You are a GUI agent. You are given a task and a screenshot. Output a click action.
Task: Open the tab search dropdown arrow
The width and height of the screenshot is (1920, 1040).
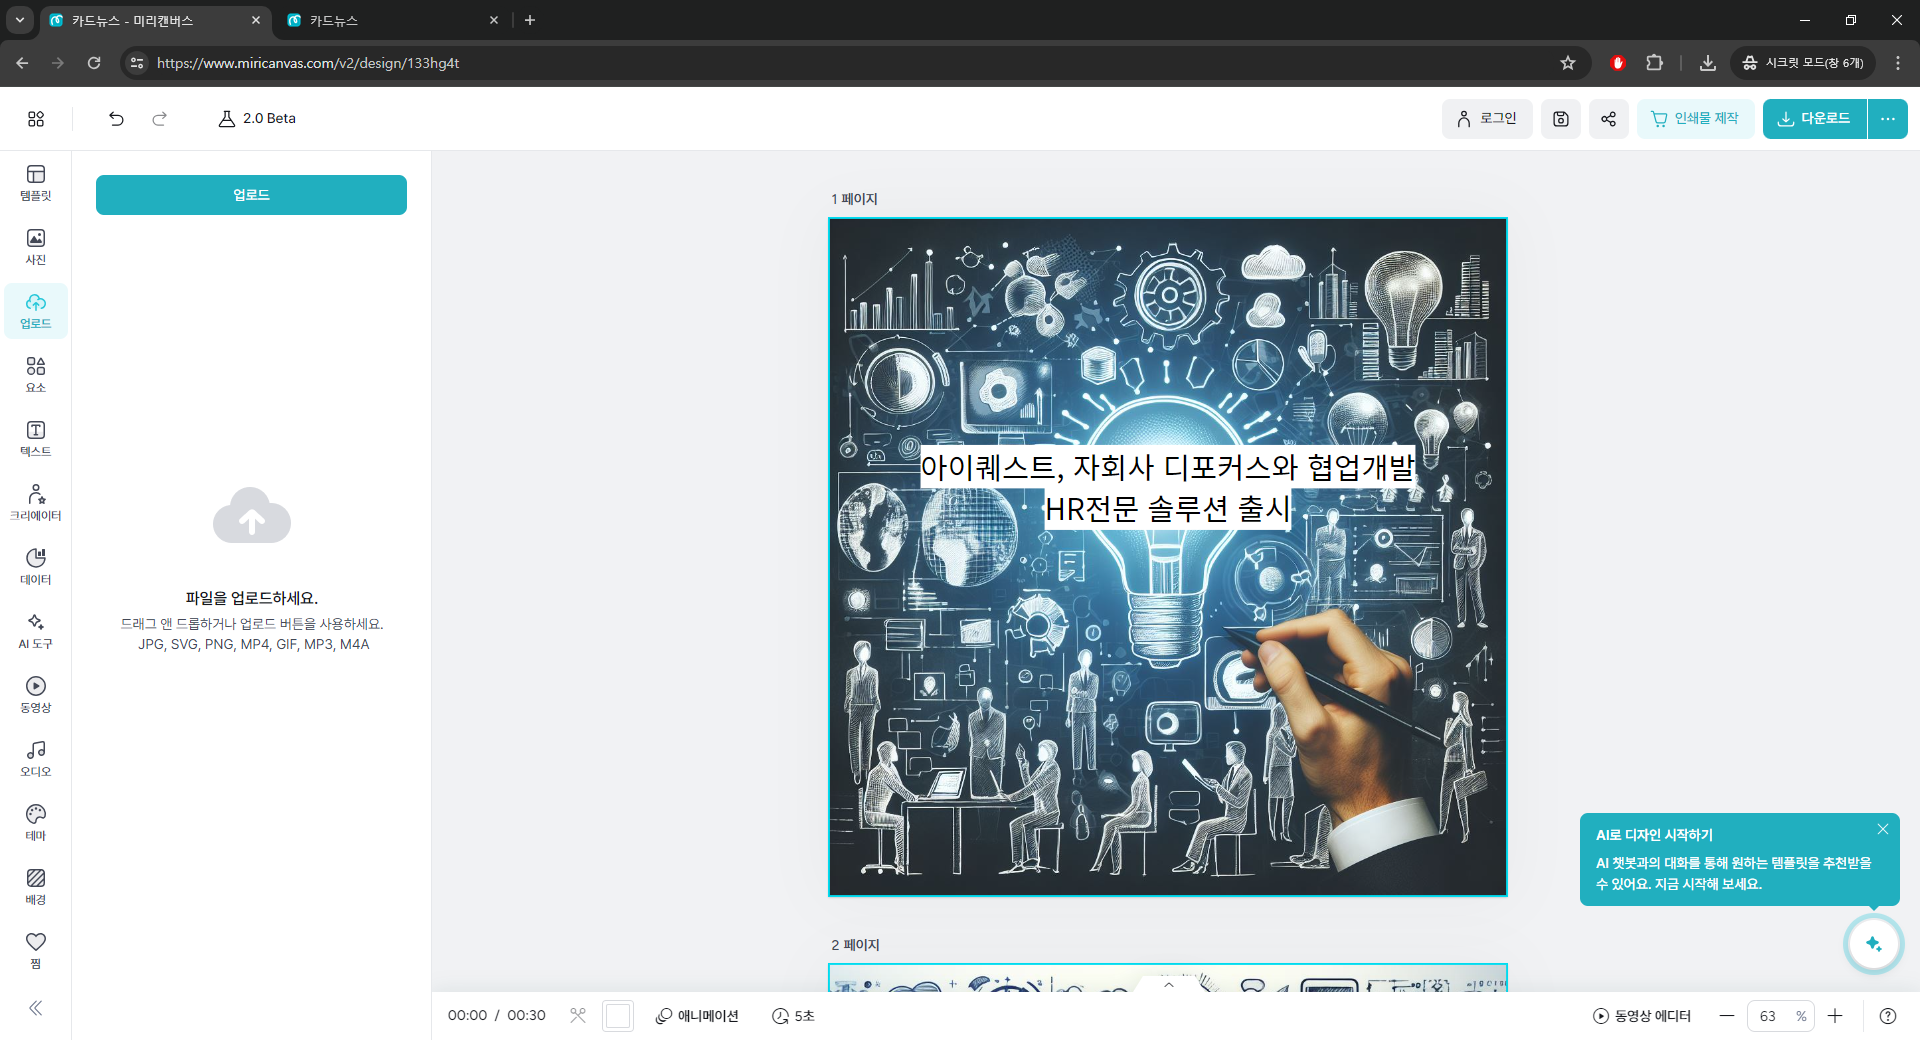(20, 20)
